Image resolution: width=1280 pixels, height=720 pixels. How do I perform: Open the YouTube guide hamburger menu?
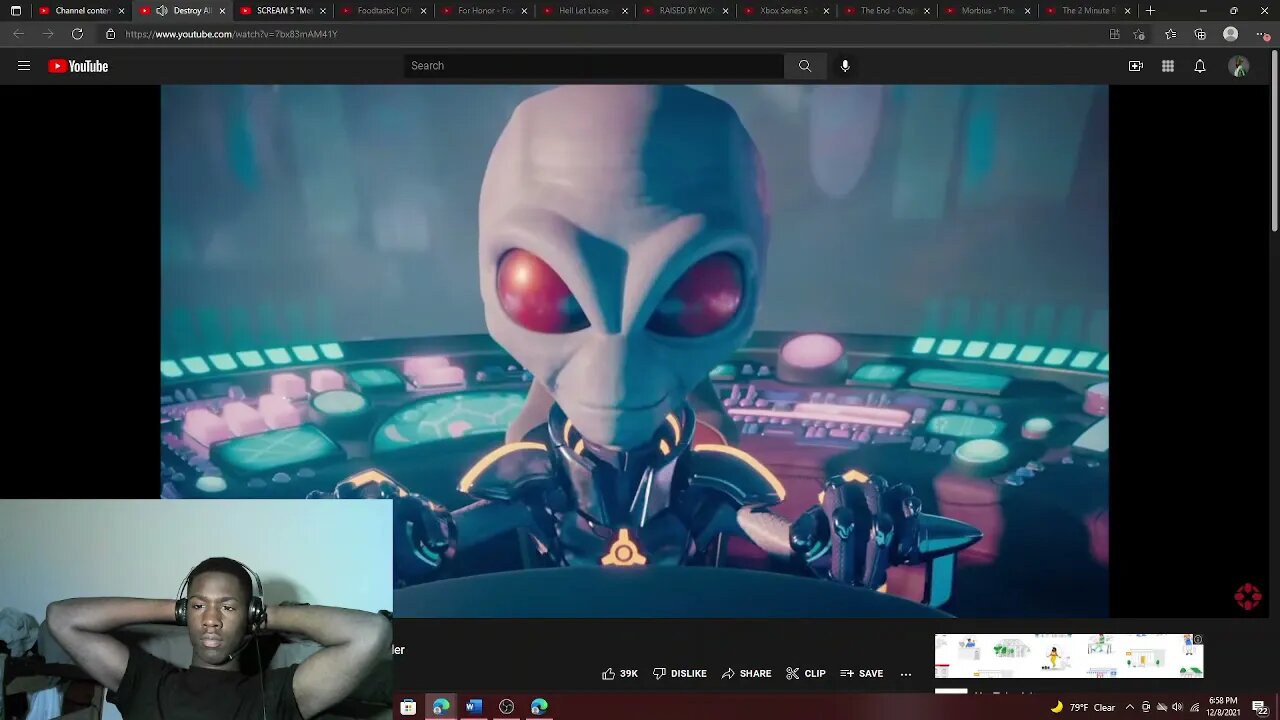tap(24, 66)
